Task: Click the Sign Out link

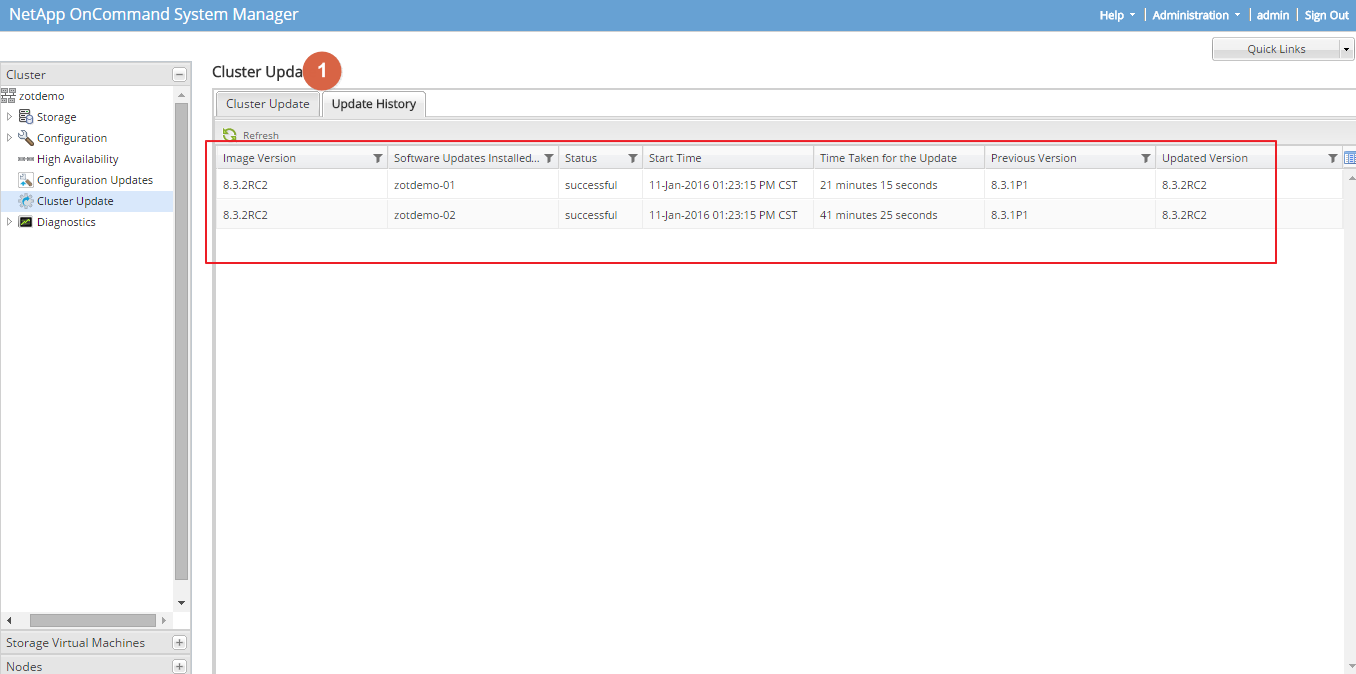Action: [x=1326, y=15]
